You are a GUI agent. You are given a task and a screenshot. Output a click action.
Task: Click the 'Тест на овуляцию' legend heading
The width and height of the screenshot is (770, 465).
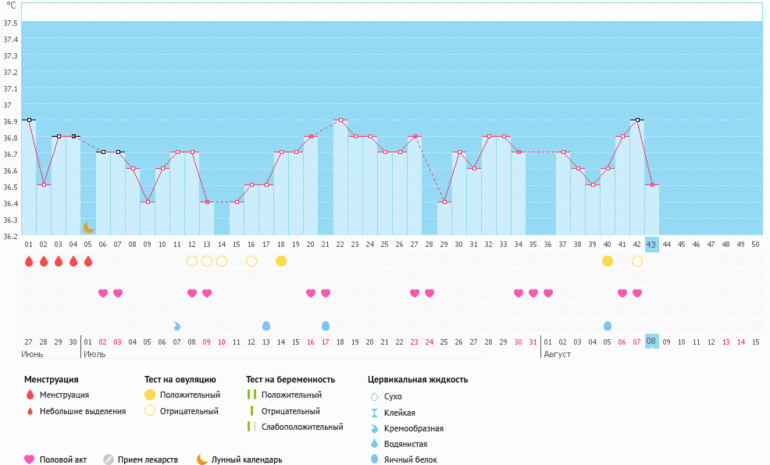point(180,379)
